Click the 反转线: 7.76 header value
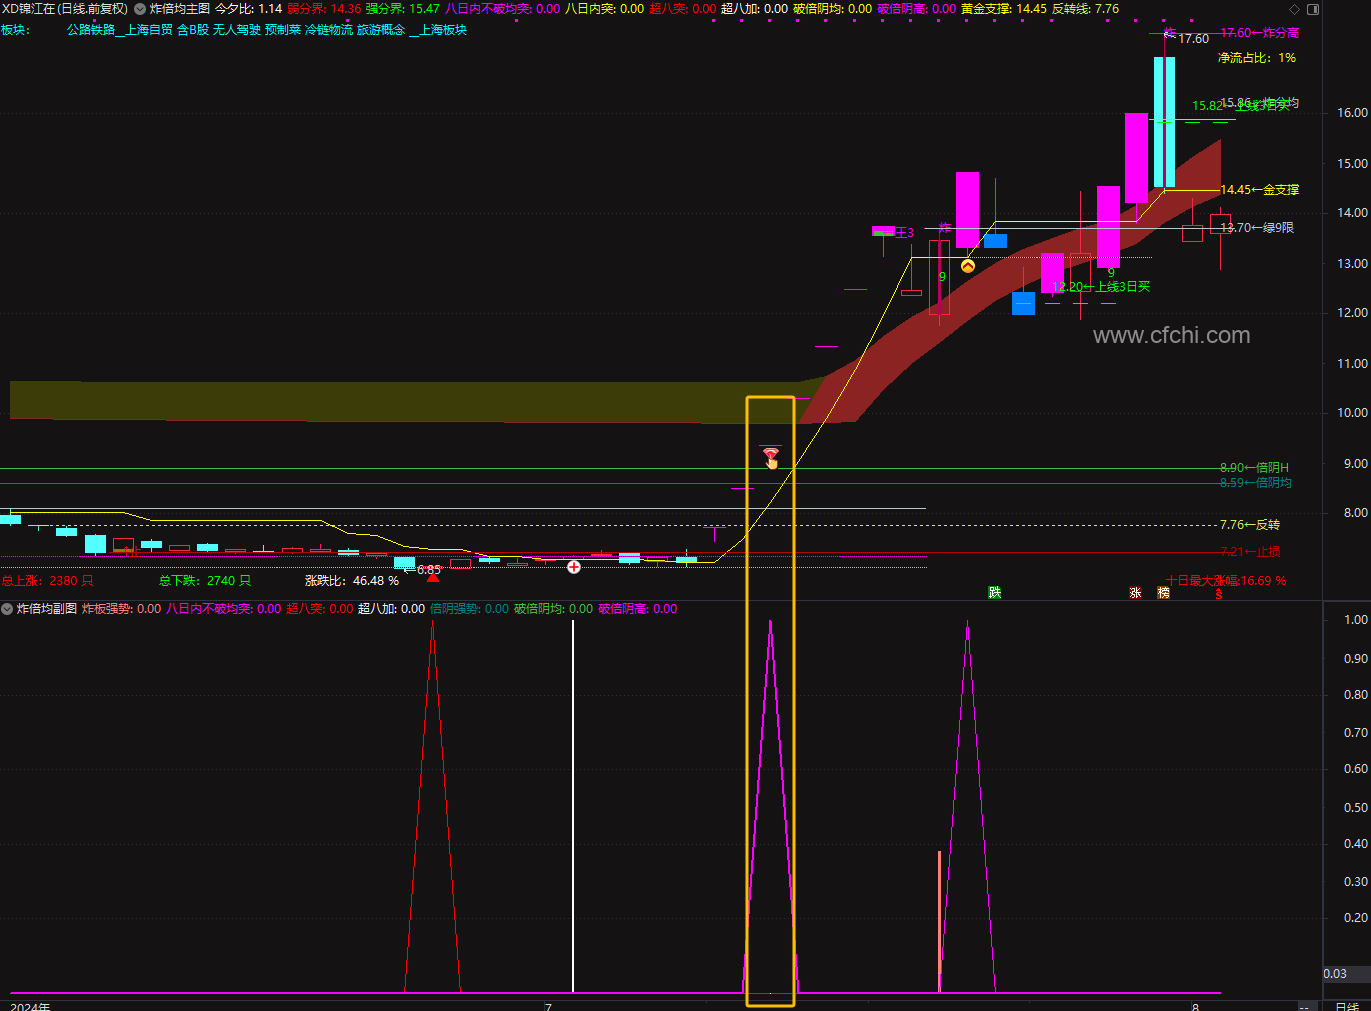This screenshot has width=1371, height=1011. (x=1086, y=9)
